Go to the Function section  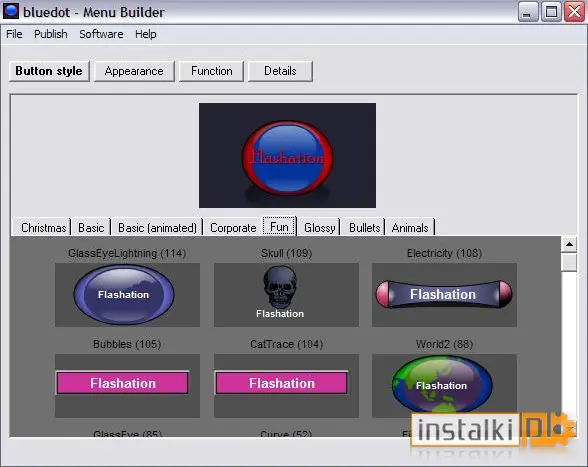coord(212,71)
